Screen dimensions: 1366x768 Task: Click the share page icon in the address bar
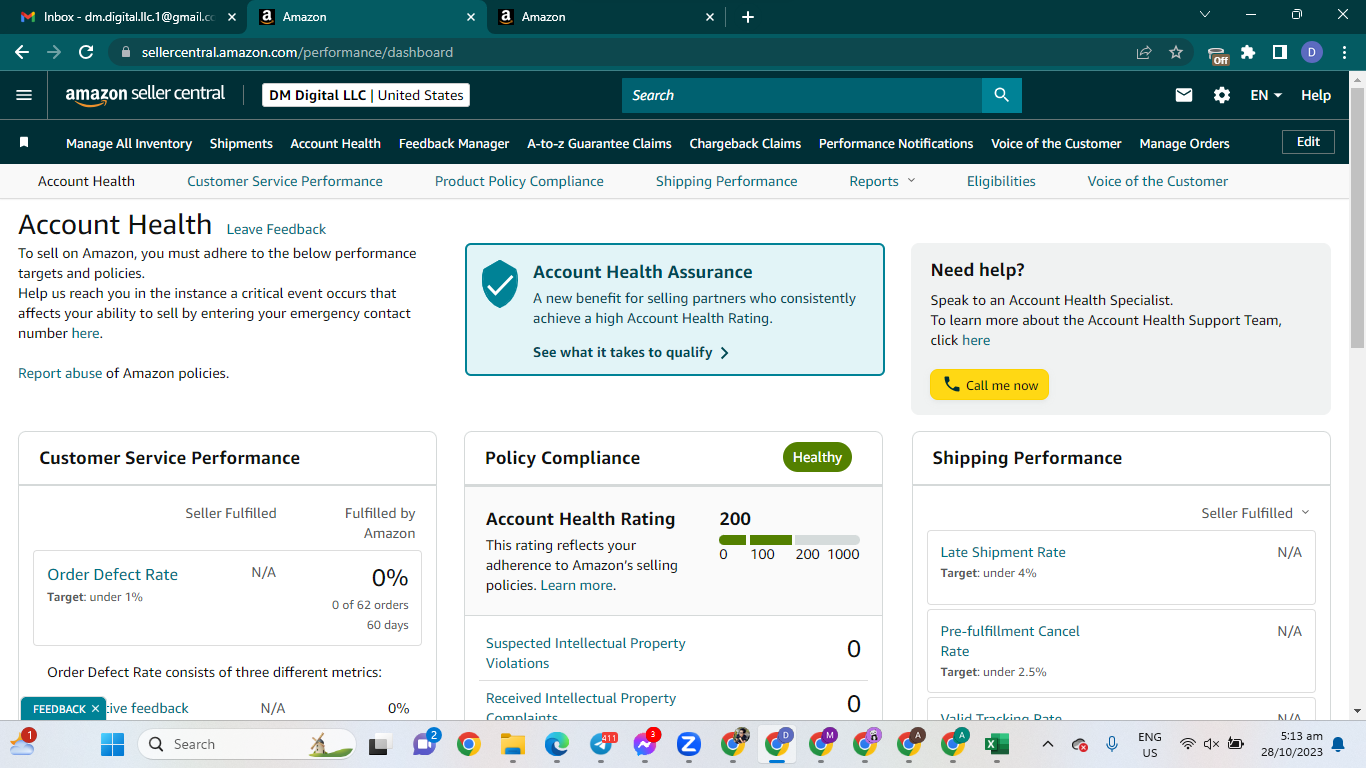(1144, 52)
